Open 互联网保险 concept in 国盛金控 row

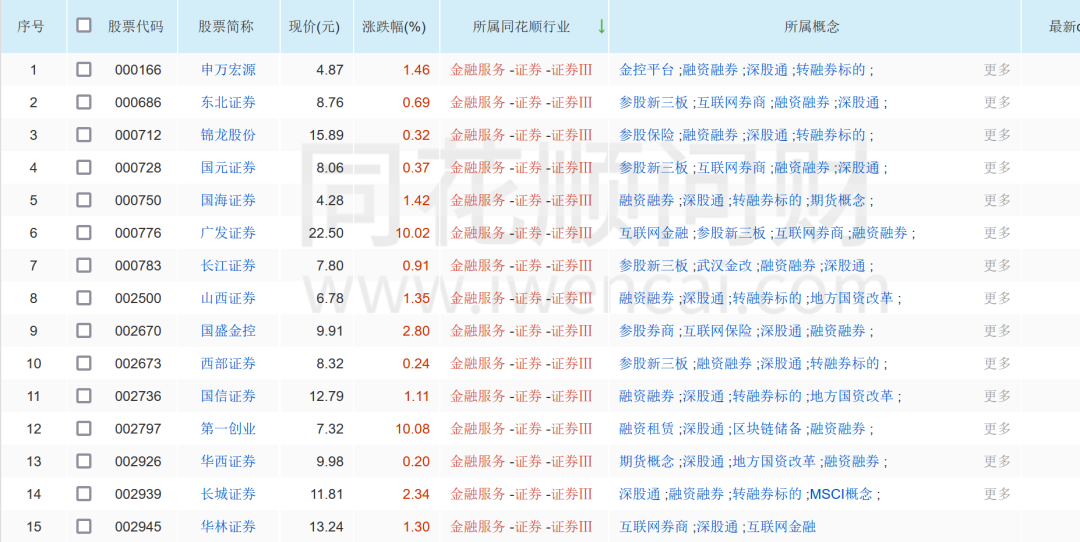pos(717,331)
